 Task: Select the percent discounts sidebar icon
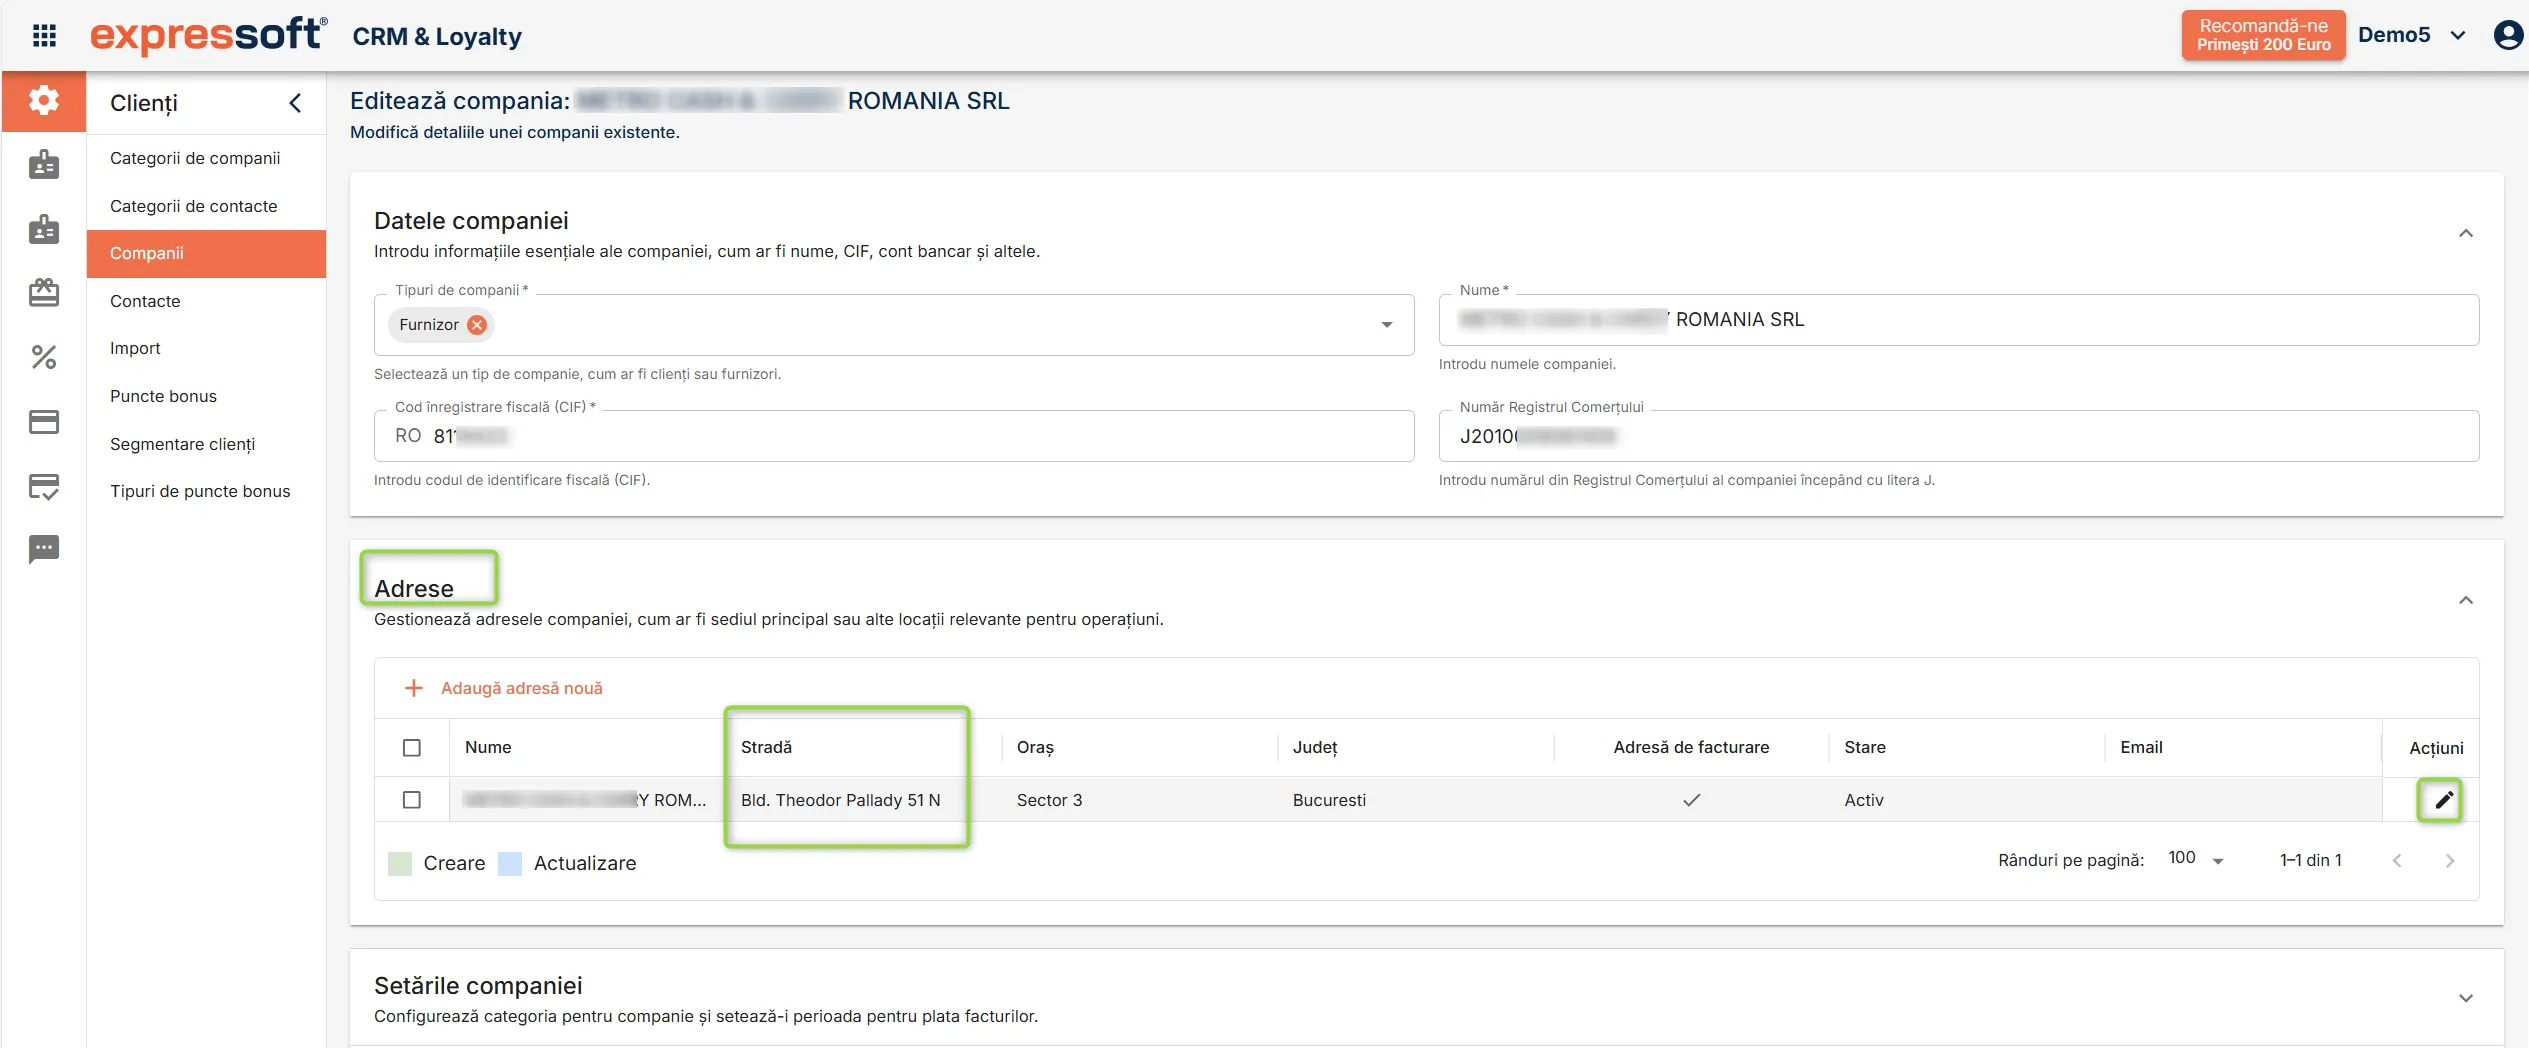(44, 357)
